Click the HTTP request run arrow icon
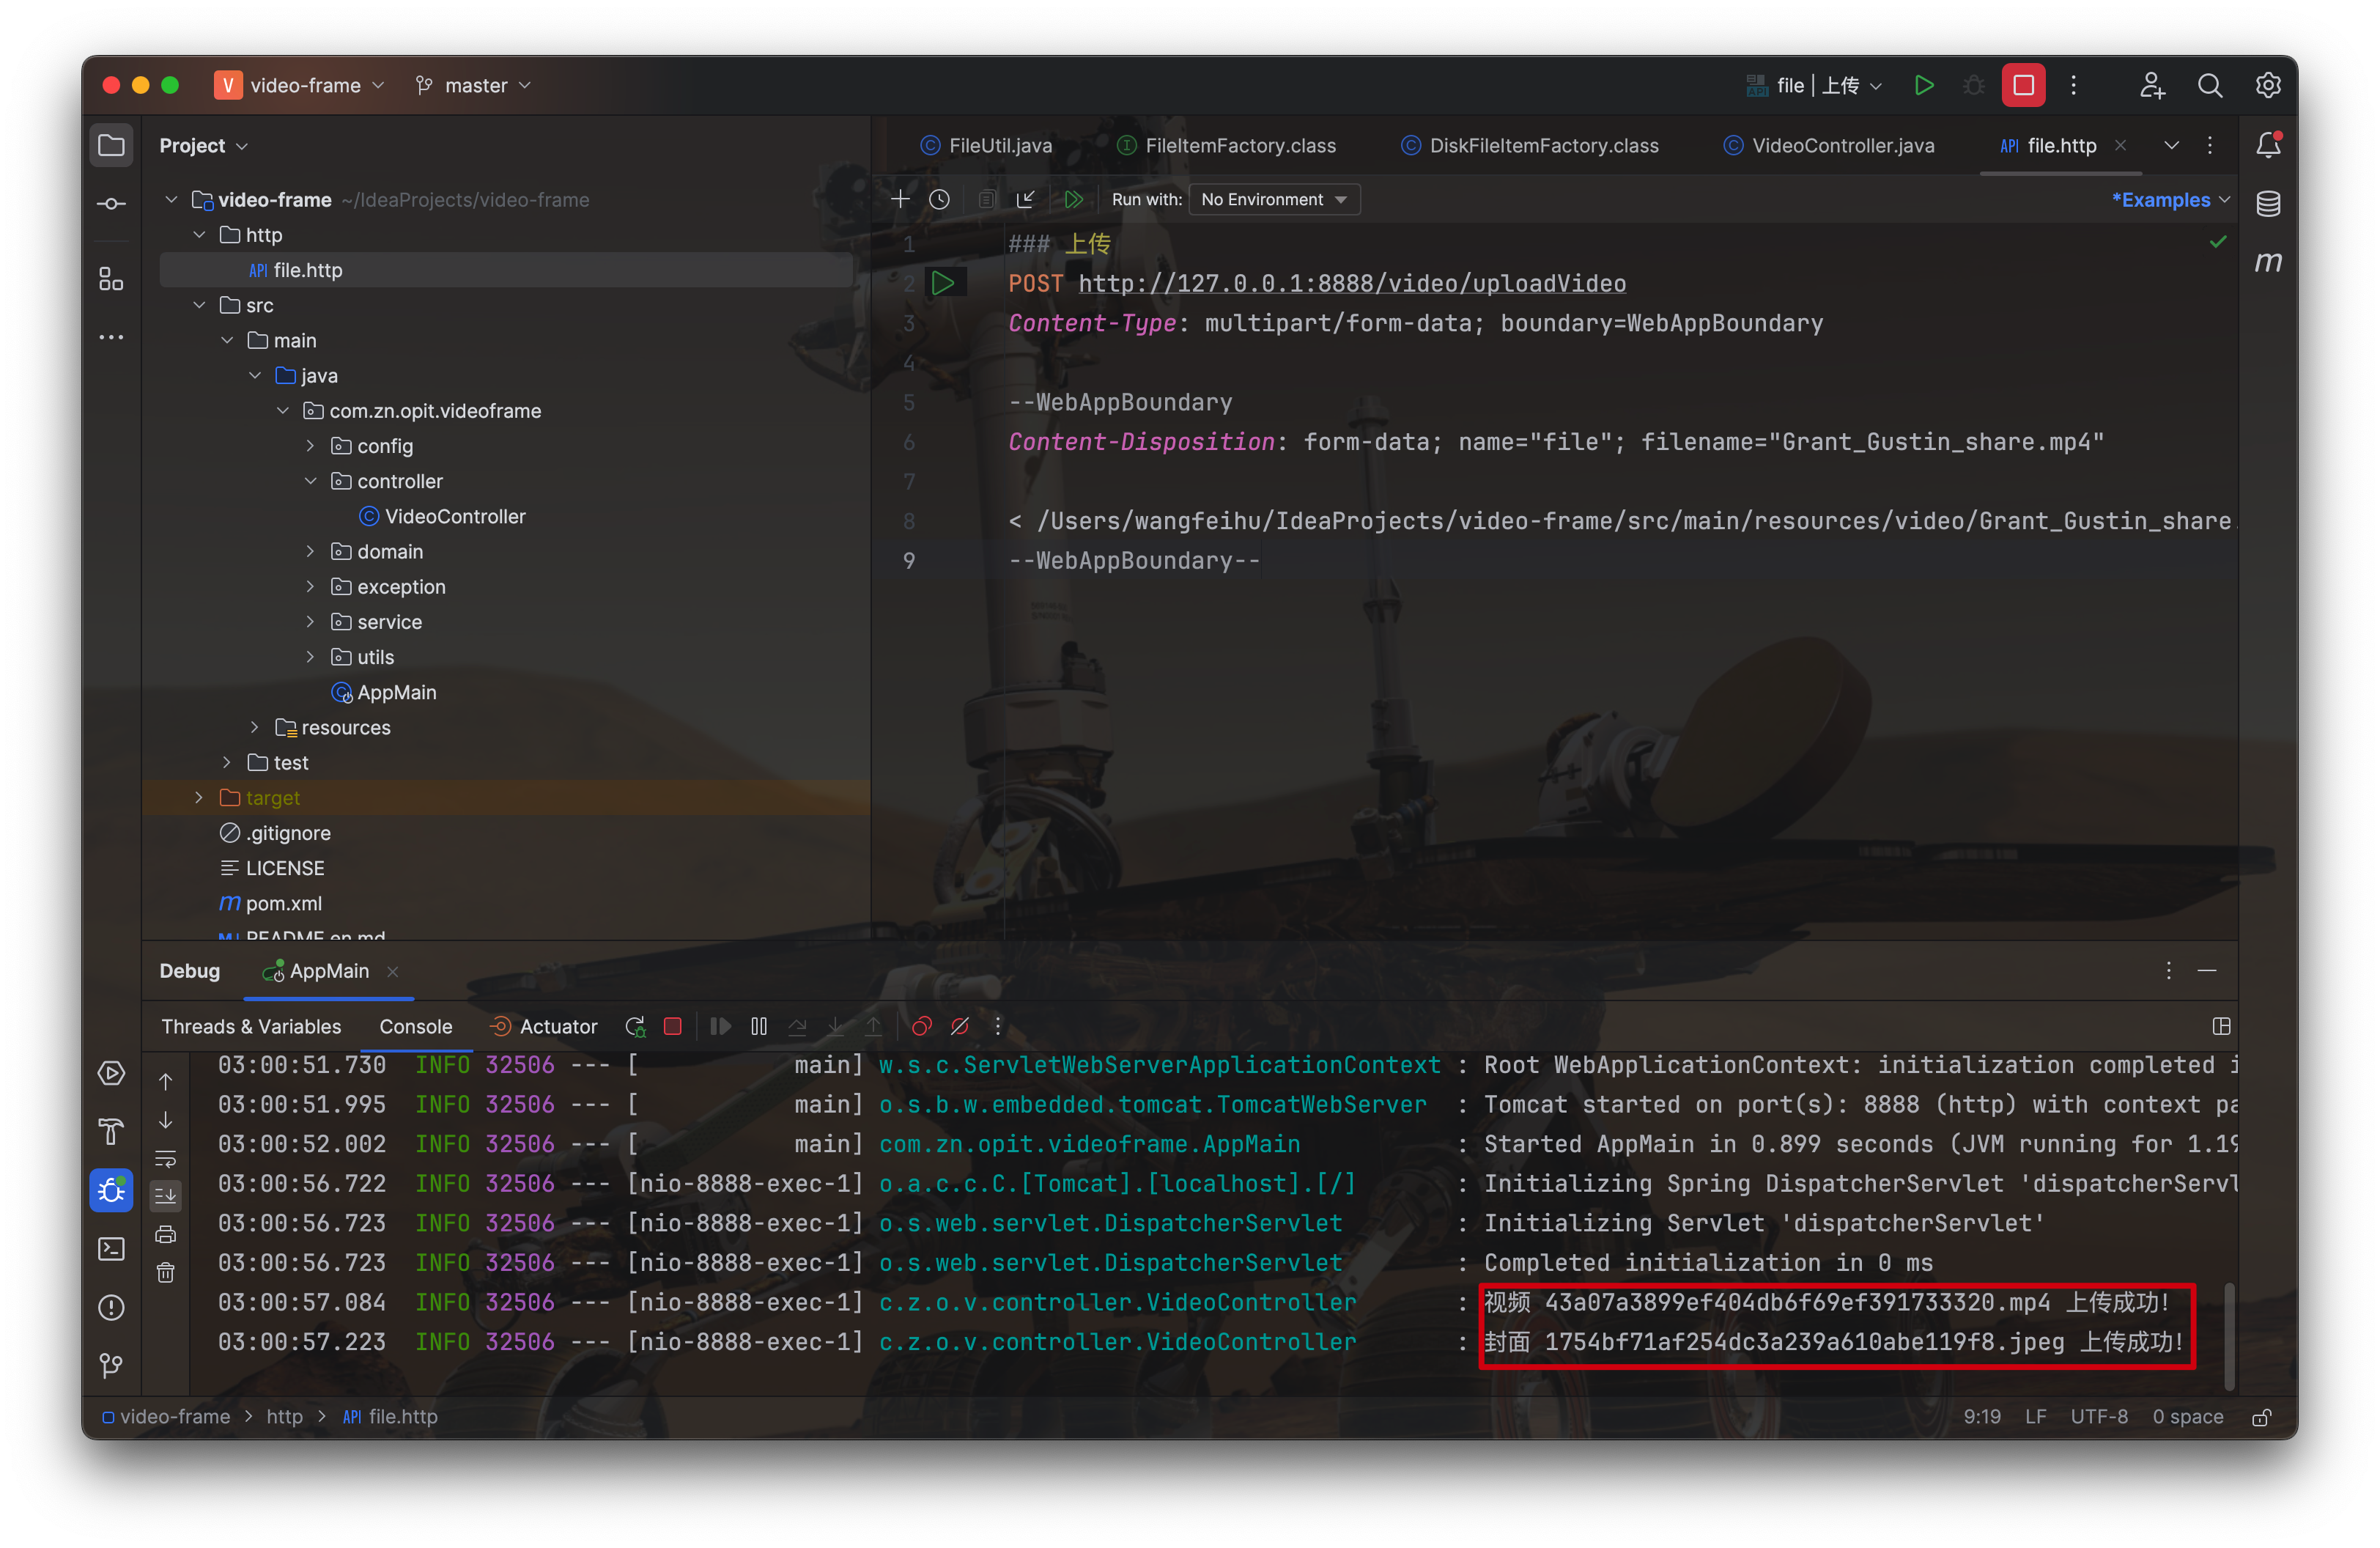2380x1548 pixels. point(945,281)
